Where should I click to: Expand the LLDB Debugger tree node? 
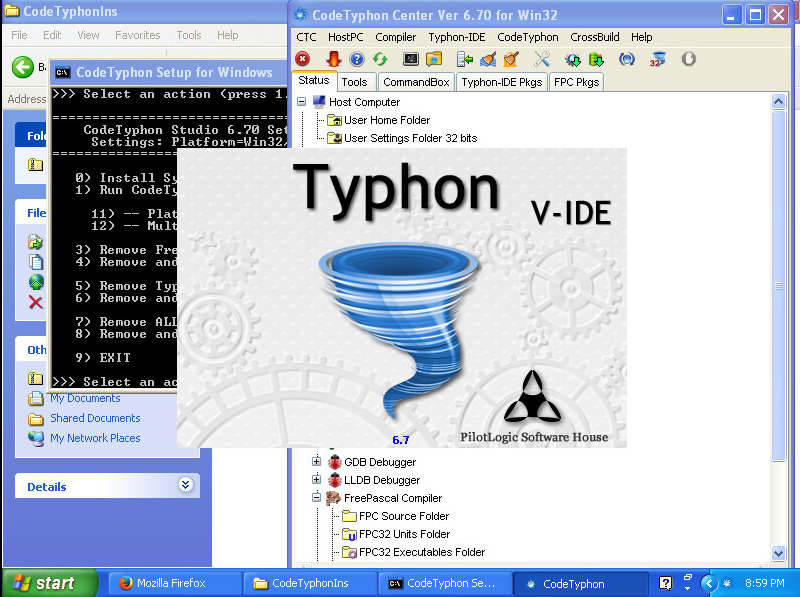tap(317, 480)
